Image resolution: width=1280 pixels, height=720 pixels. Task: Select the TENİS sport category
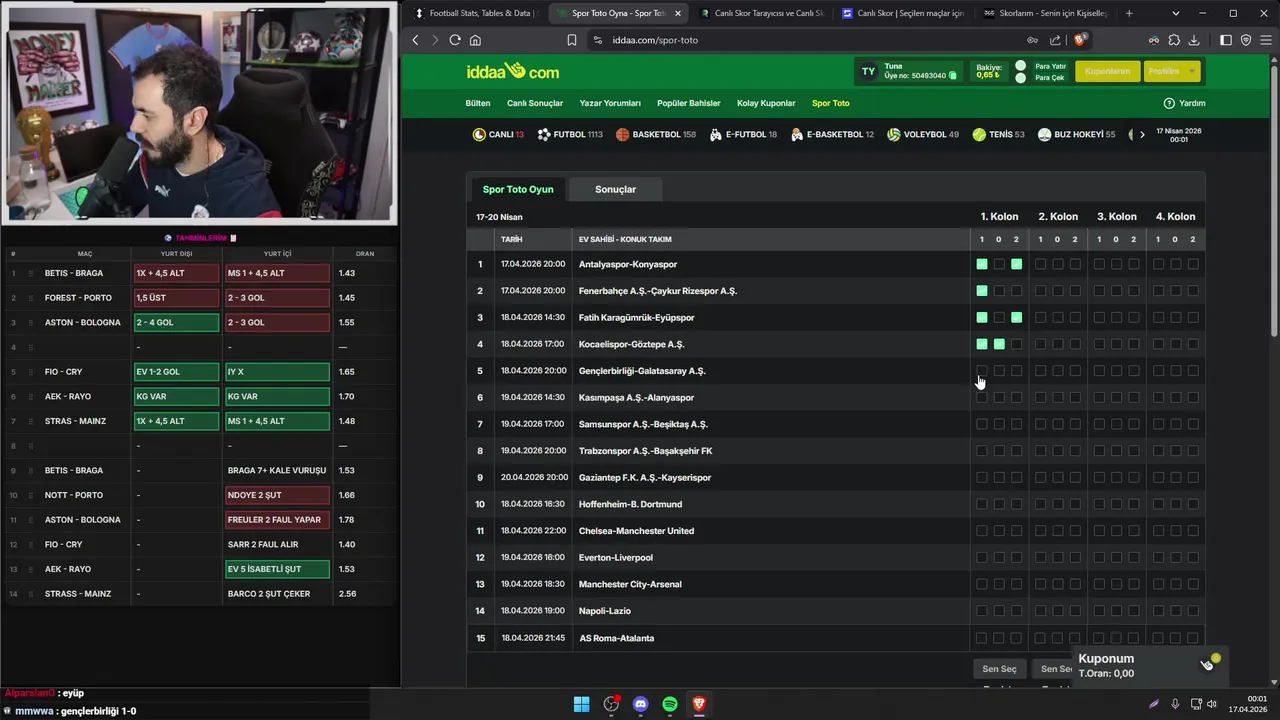pyautogui.click(x=998, y=134)
